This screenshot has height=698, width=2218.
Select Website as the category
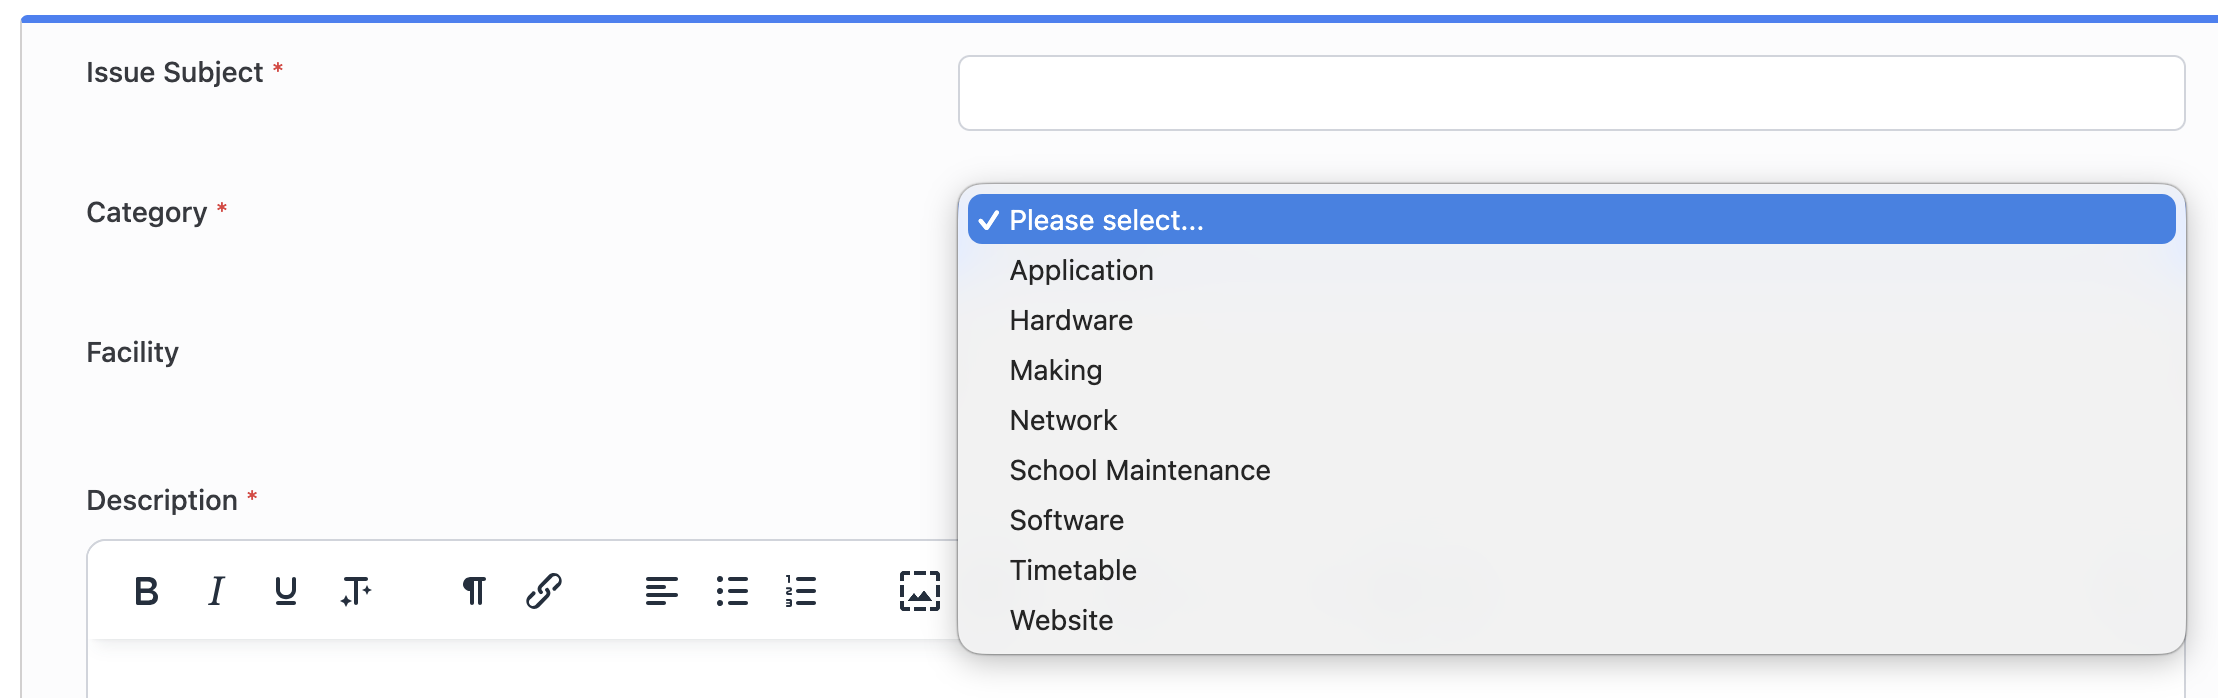pos(1061,620)
